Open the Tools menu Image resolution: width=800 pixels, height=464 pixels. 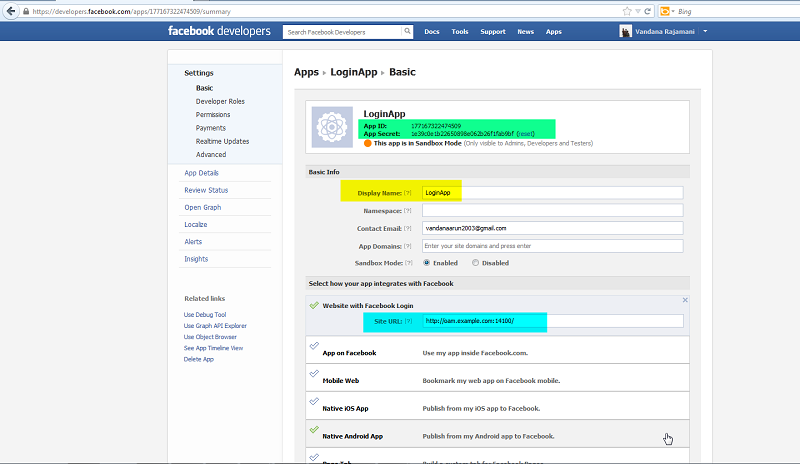coord(460,32)
